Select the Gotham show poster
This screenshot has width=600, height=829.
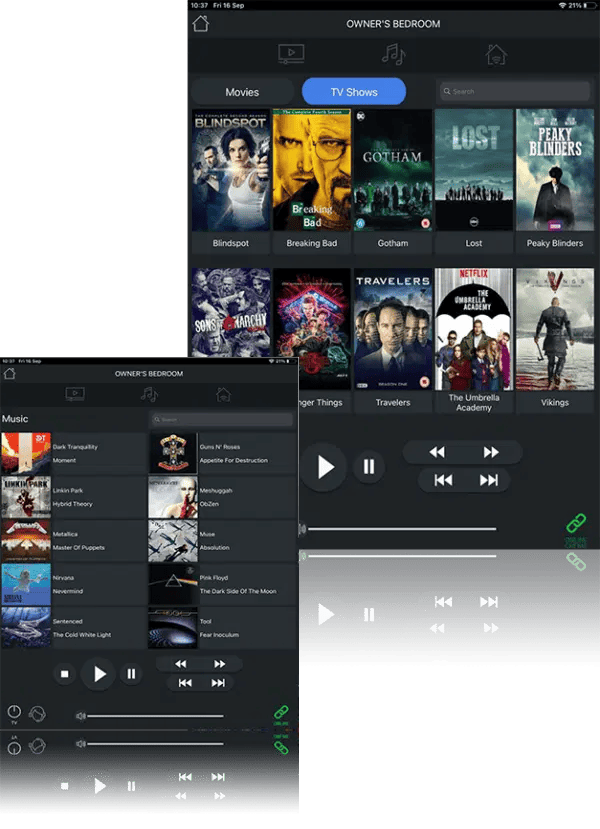(x=393, y=170)
